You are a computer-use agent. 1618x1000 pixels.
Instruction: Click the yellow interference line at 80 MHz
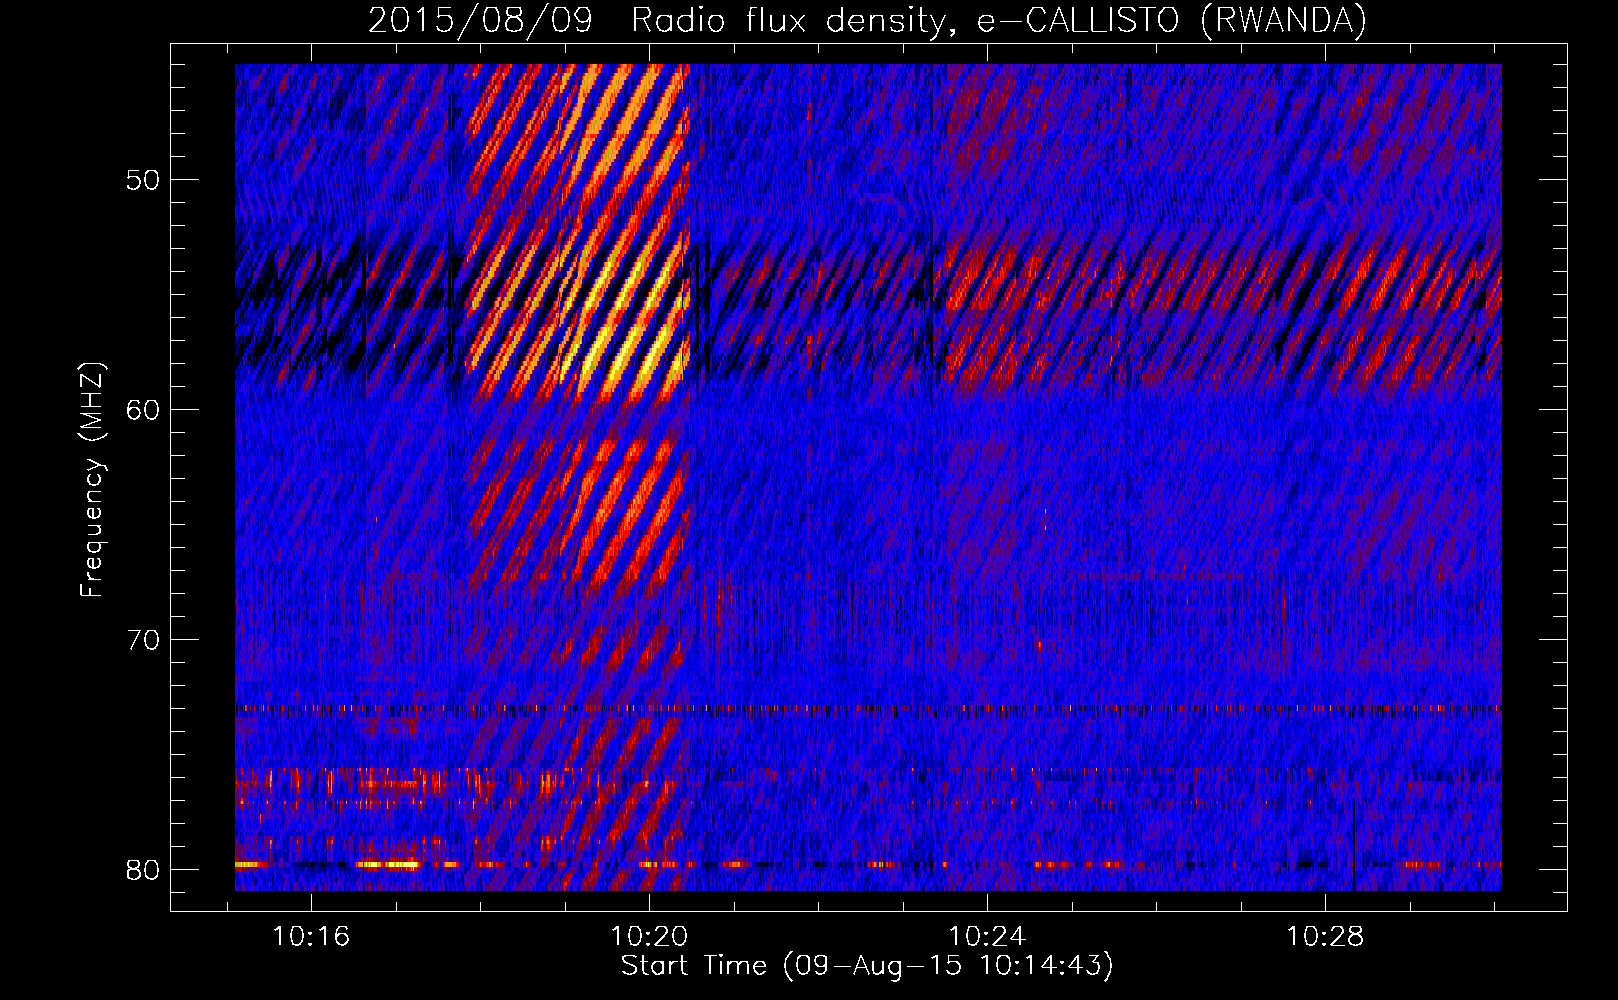coord(388,864)
